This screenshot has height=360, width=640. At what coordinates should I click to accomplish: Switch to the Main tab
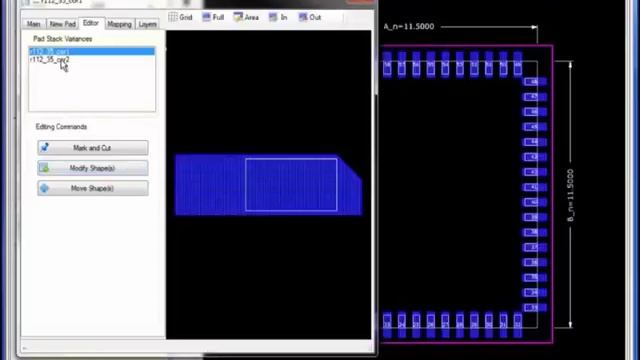(34, 24)
